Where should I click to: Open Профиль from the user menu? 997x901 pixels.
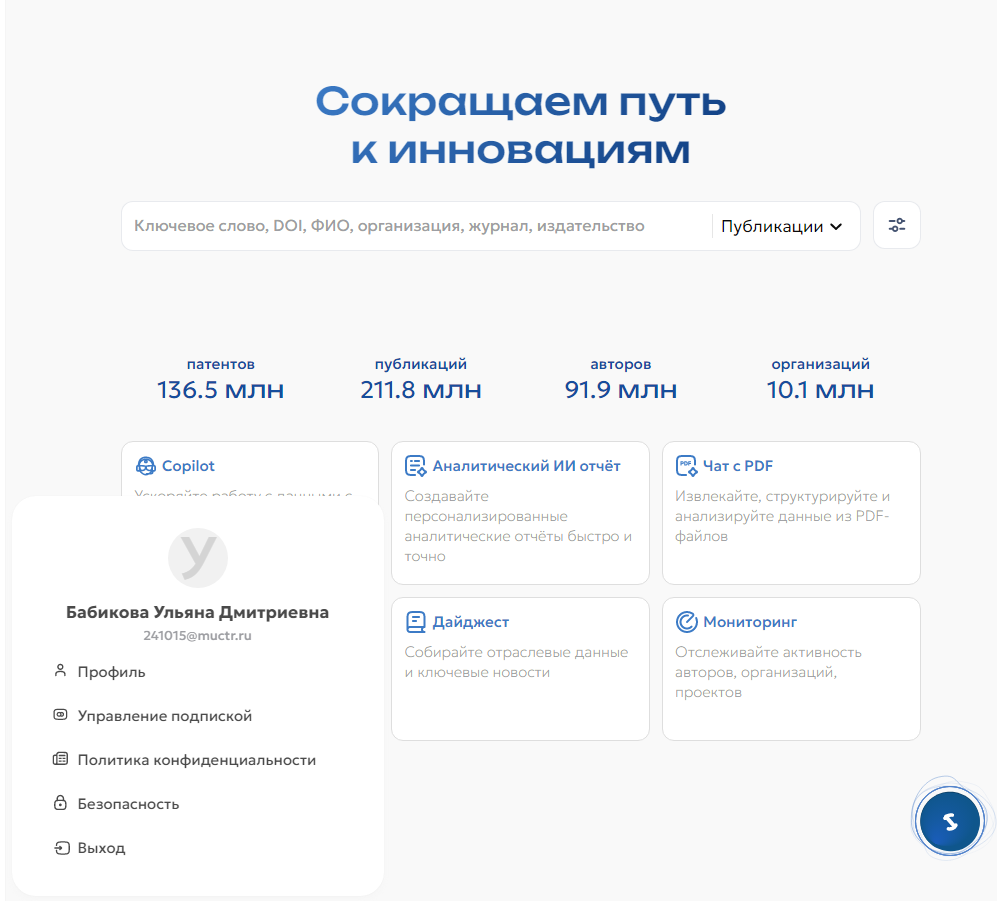[x=111, y=672]
